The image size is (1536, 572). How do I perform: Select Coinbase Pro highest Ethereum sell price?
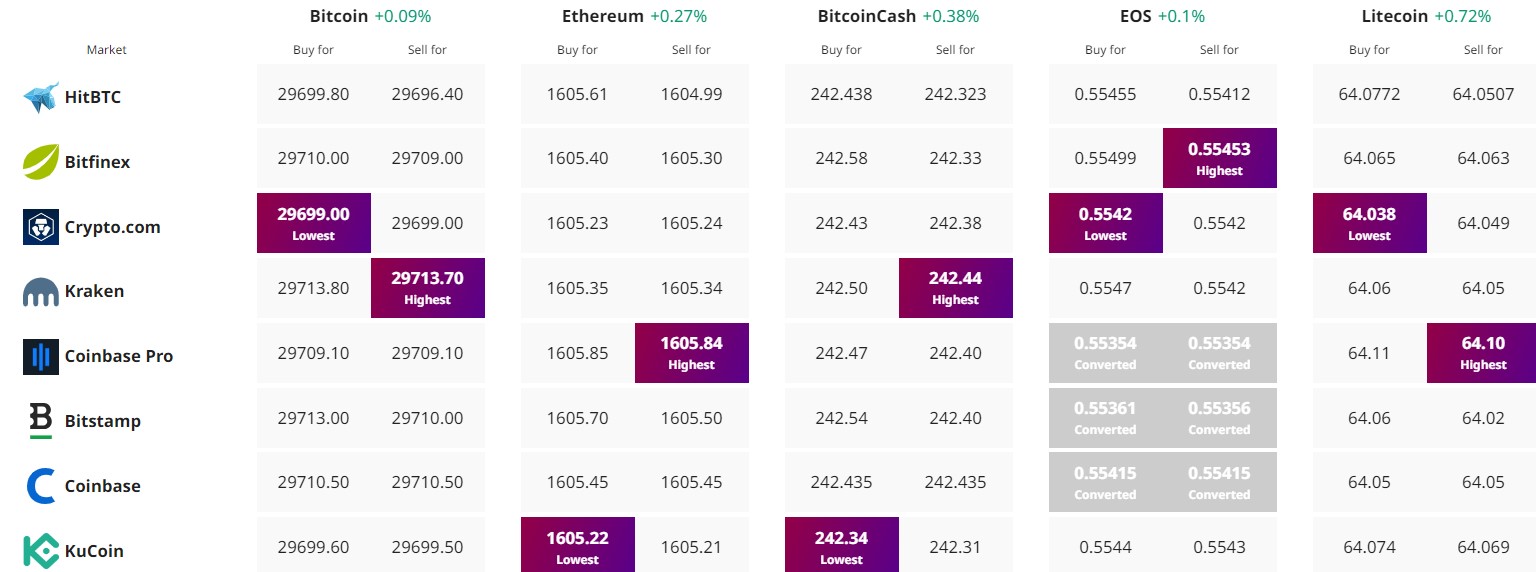[692, 353]
